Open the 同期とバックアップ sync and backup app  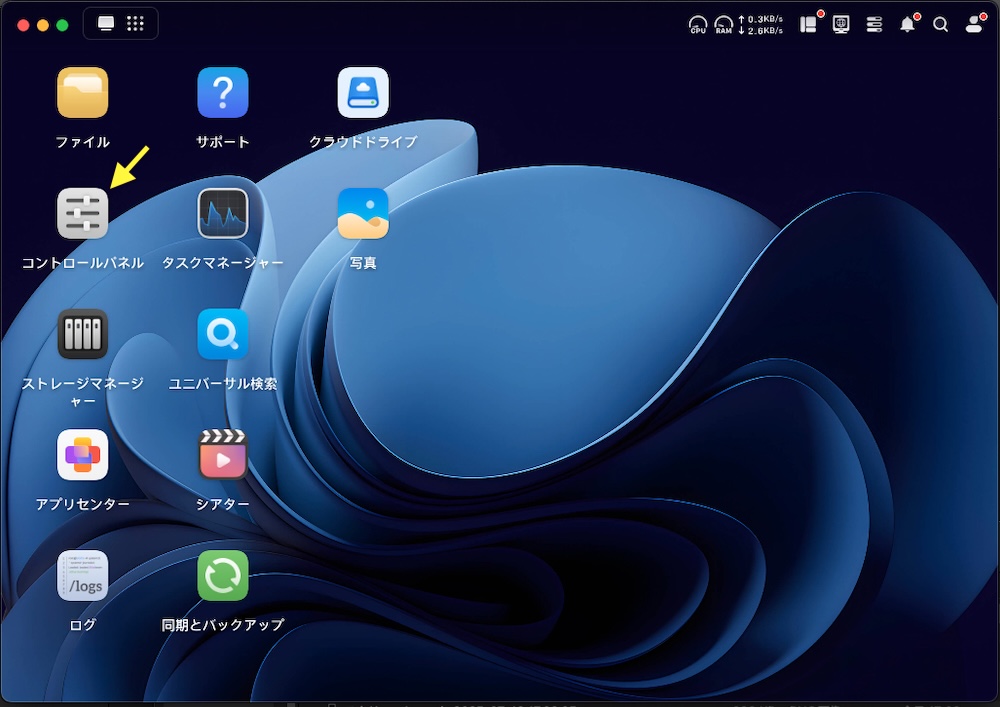coord(223,576)
